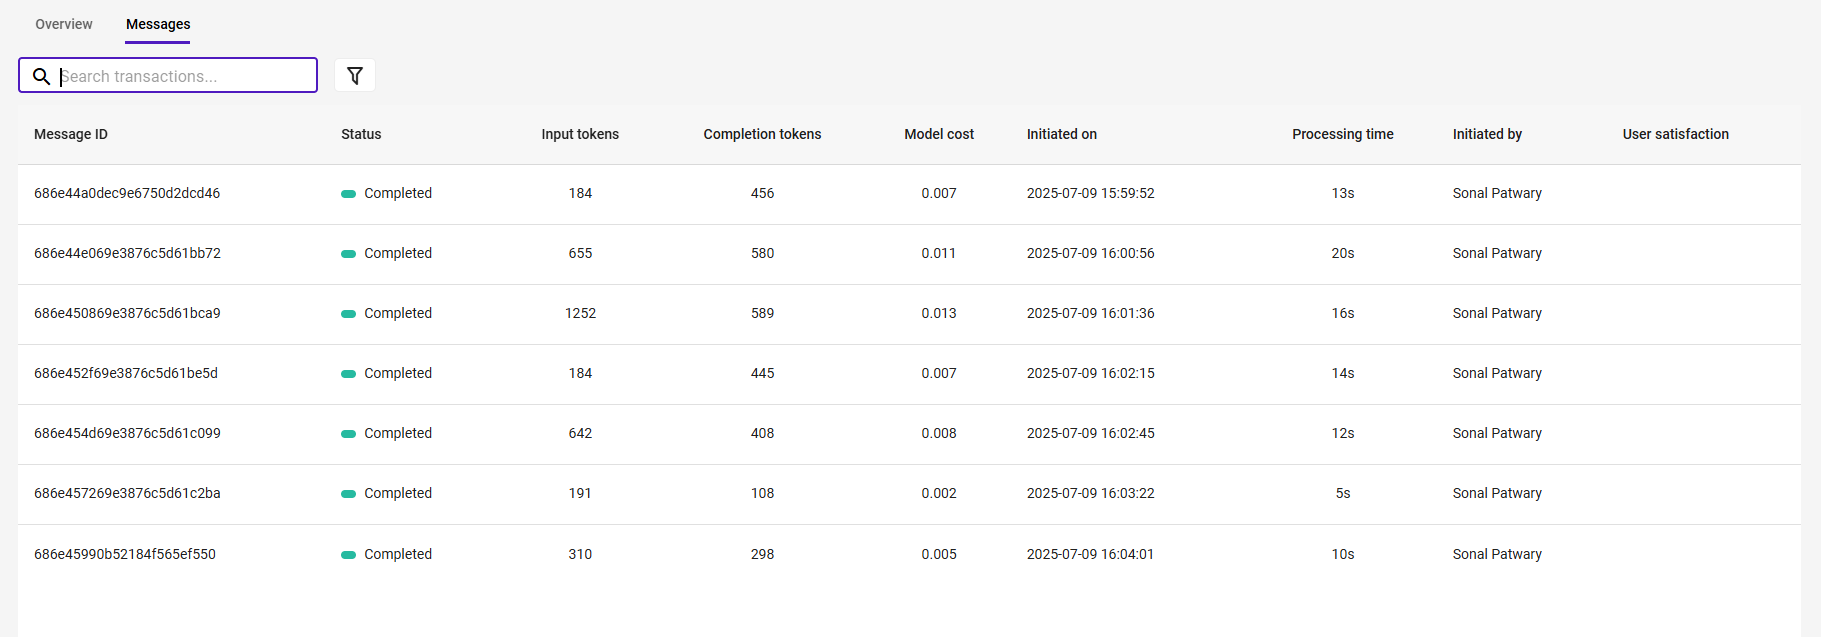
Task: Sort by Model cost header
Action: 939,134
